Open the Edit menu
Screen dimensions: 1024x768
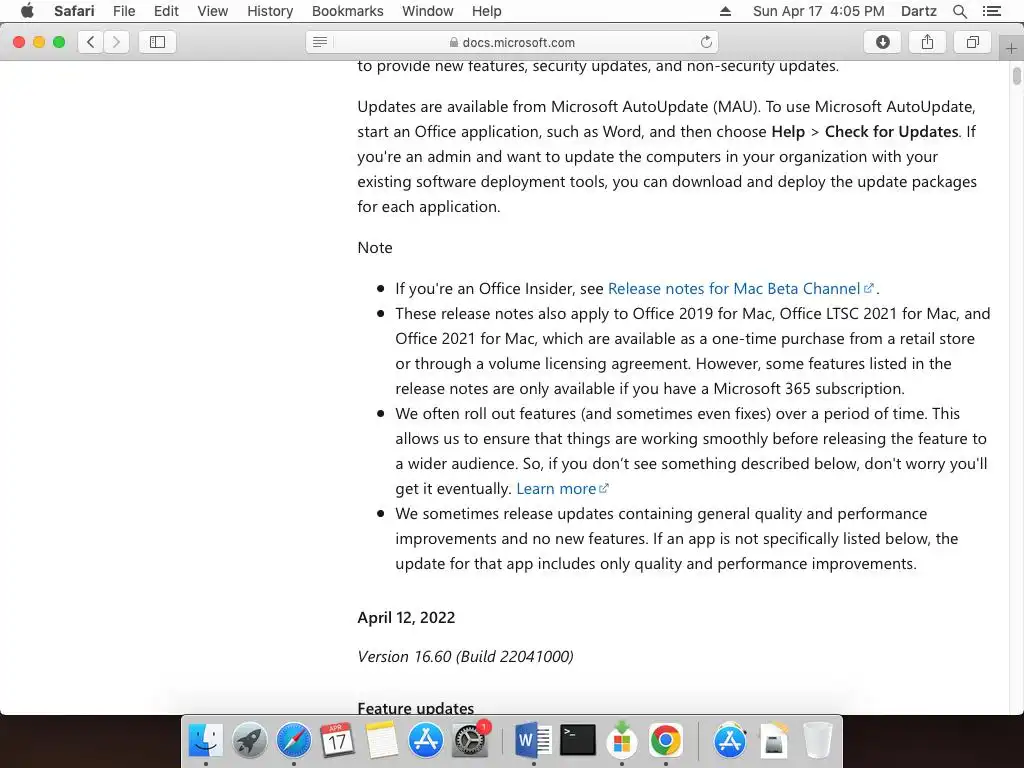coord(167,11)
